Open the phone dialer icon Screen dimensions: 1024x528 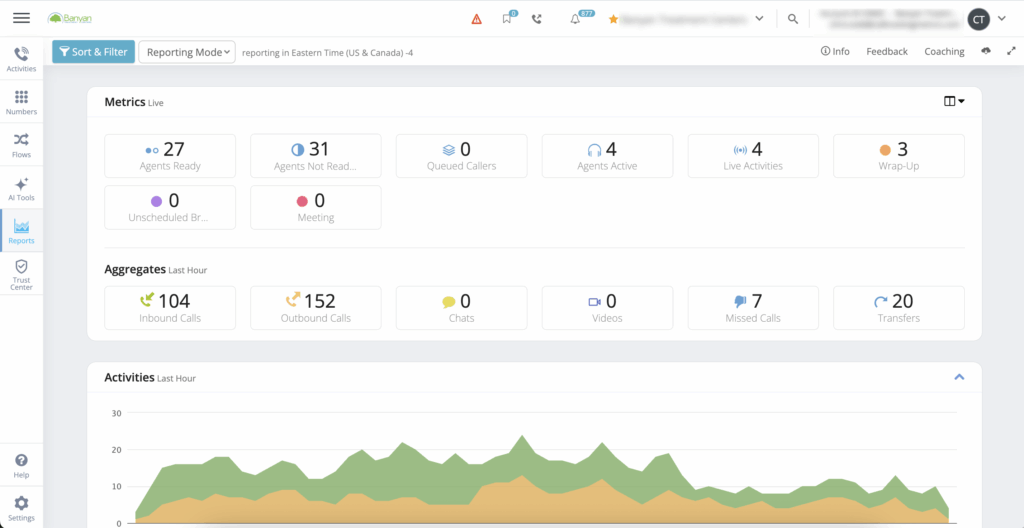(537, 19)
